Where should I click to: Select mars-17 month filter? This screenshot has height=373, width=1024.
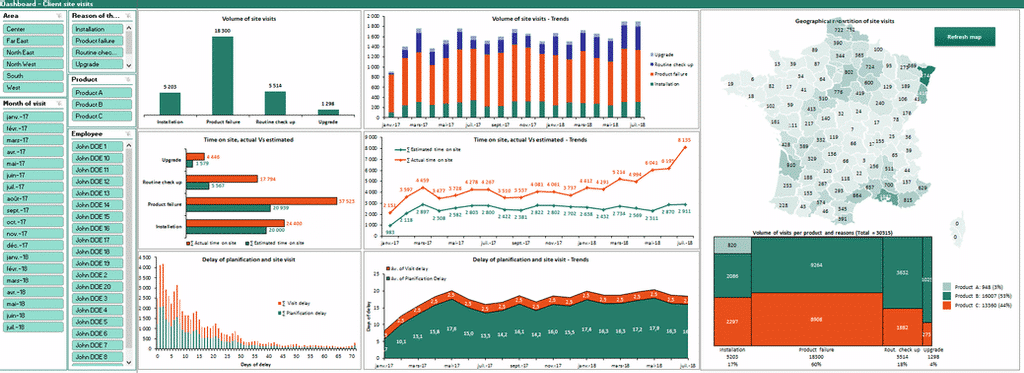[x=33, y=140]
